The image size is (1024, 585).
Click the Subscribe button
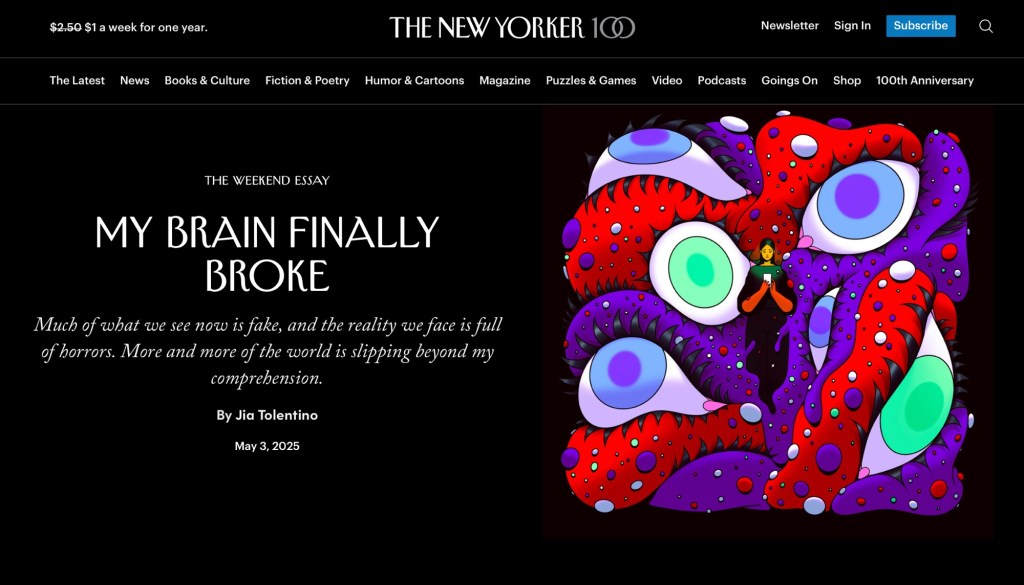[920, 25]
